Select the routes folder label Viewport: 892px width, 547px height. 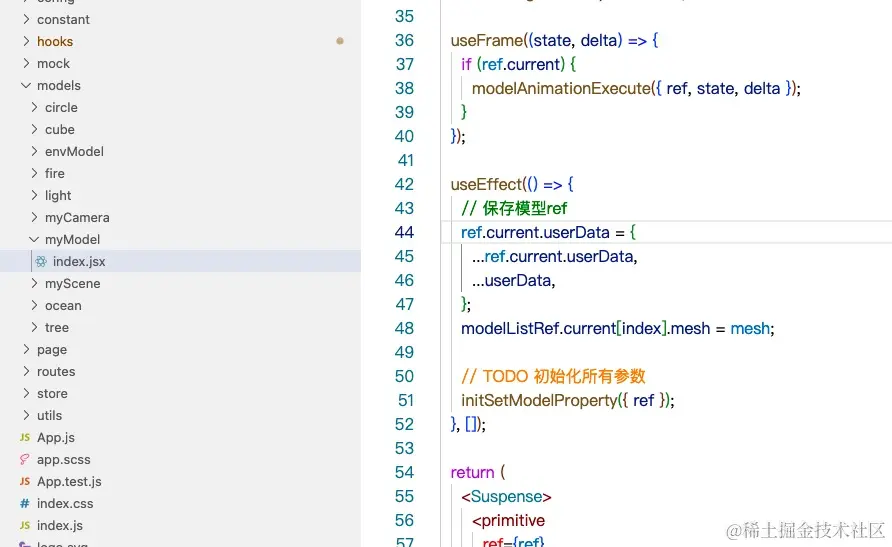tap(56, 371)
